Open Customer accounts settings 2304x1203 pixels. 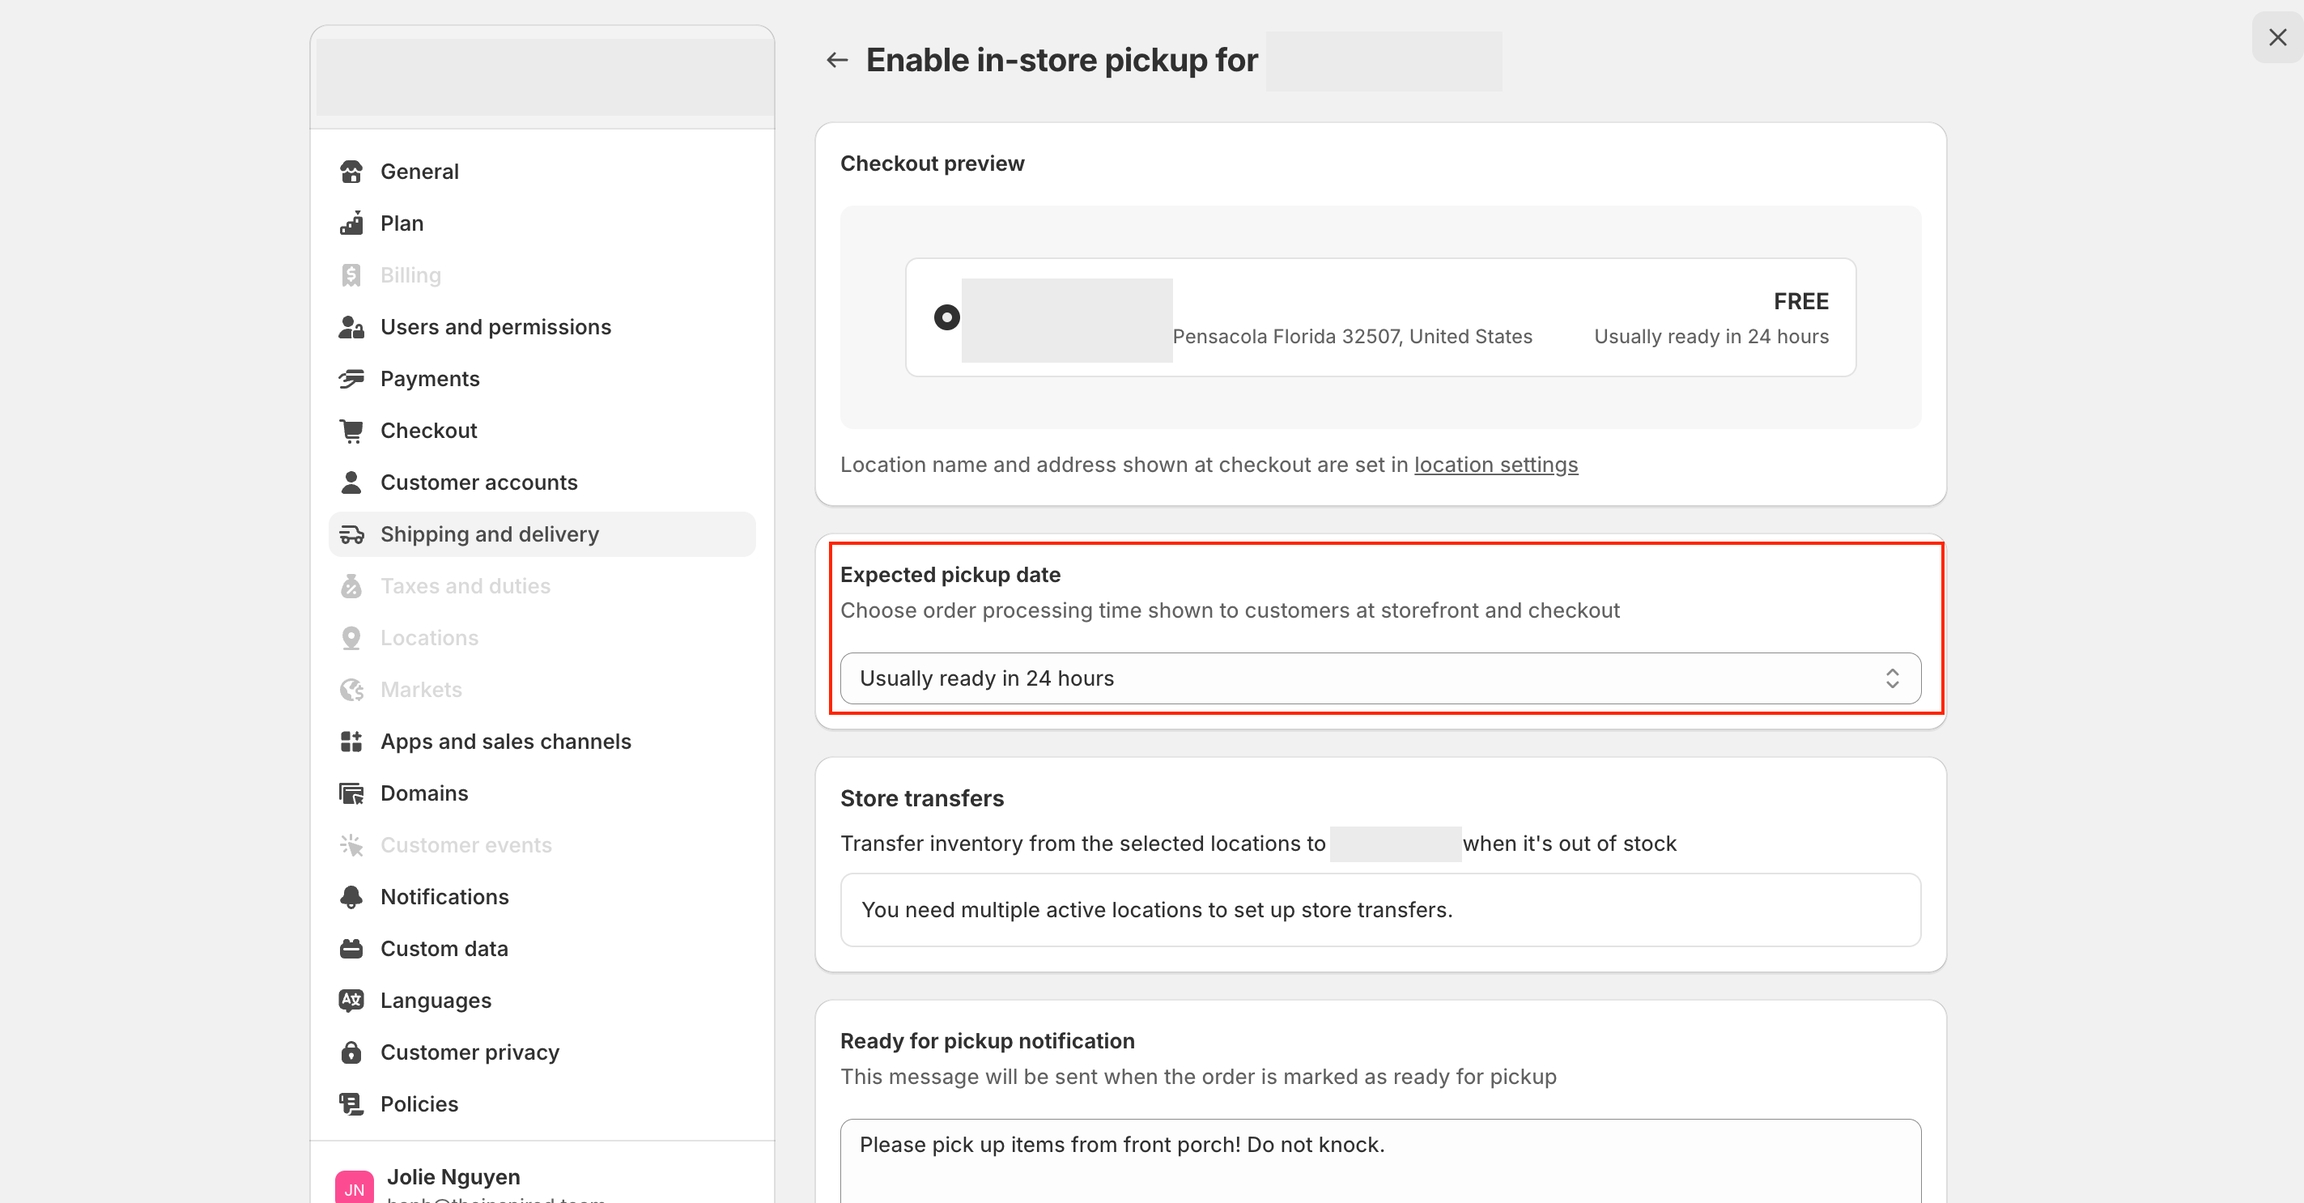pos(478,482)
